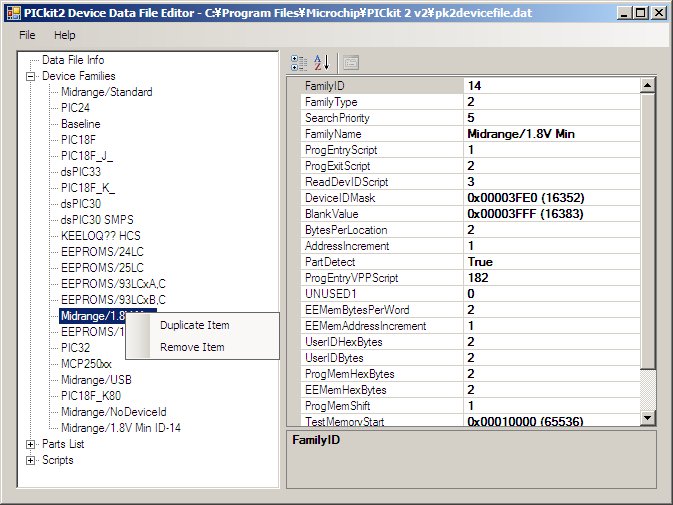
Task: Open the Help menu
Action: click(64, 35)
